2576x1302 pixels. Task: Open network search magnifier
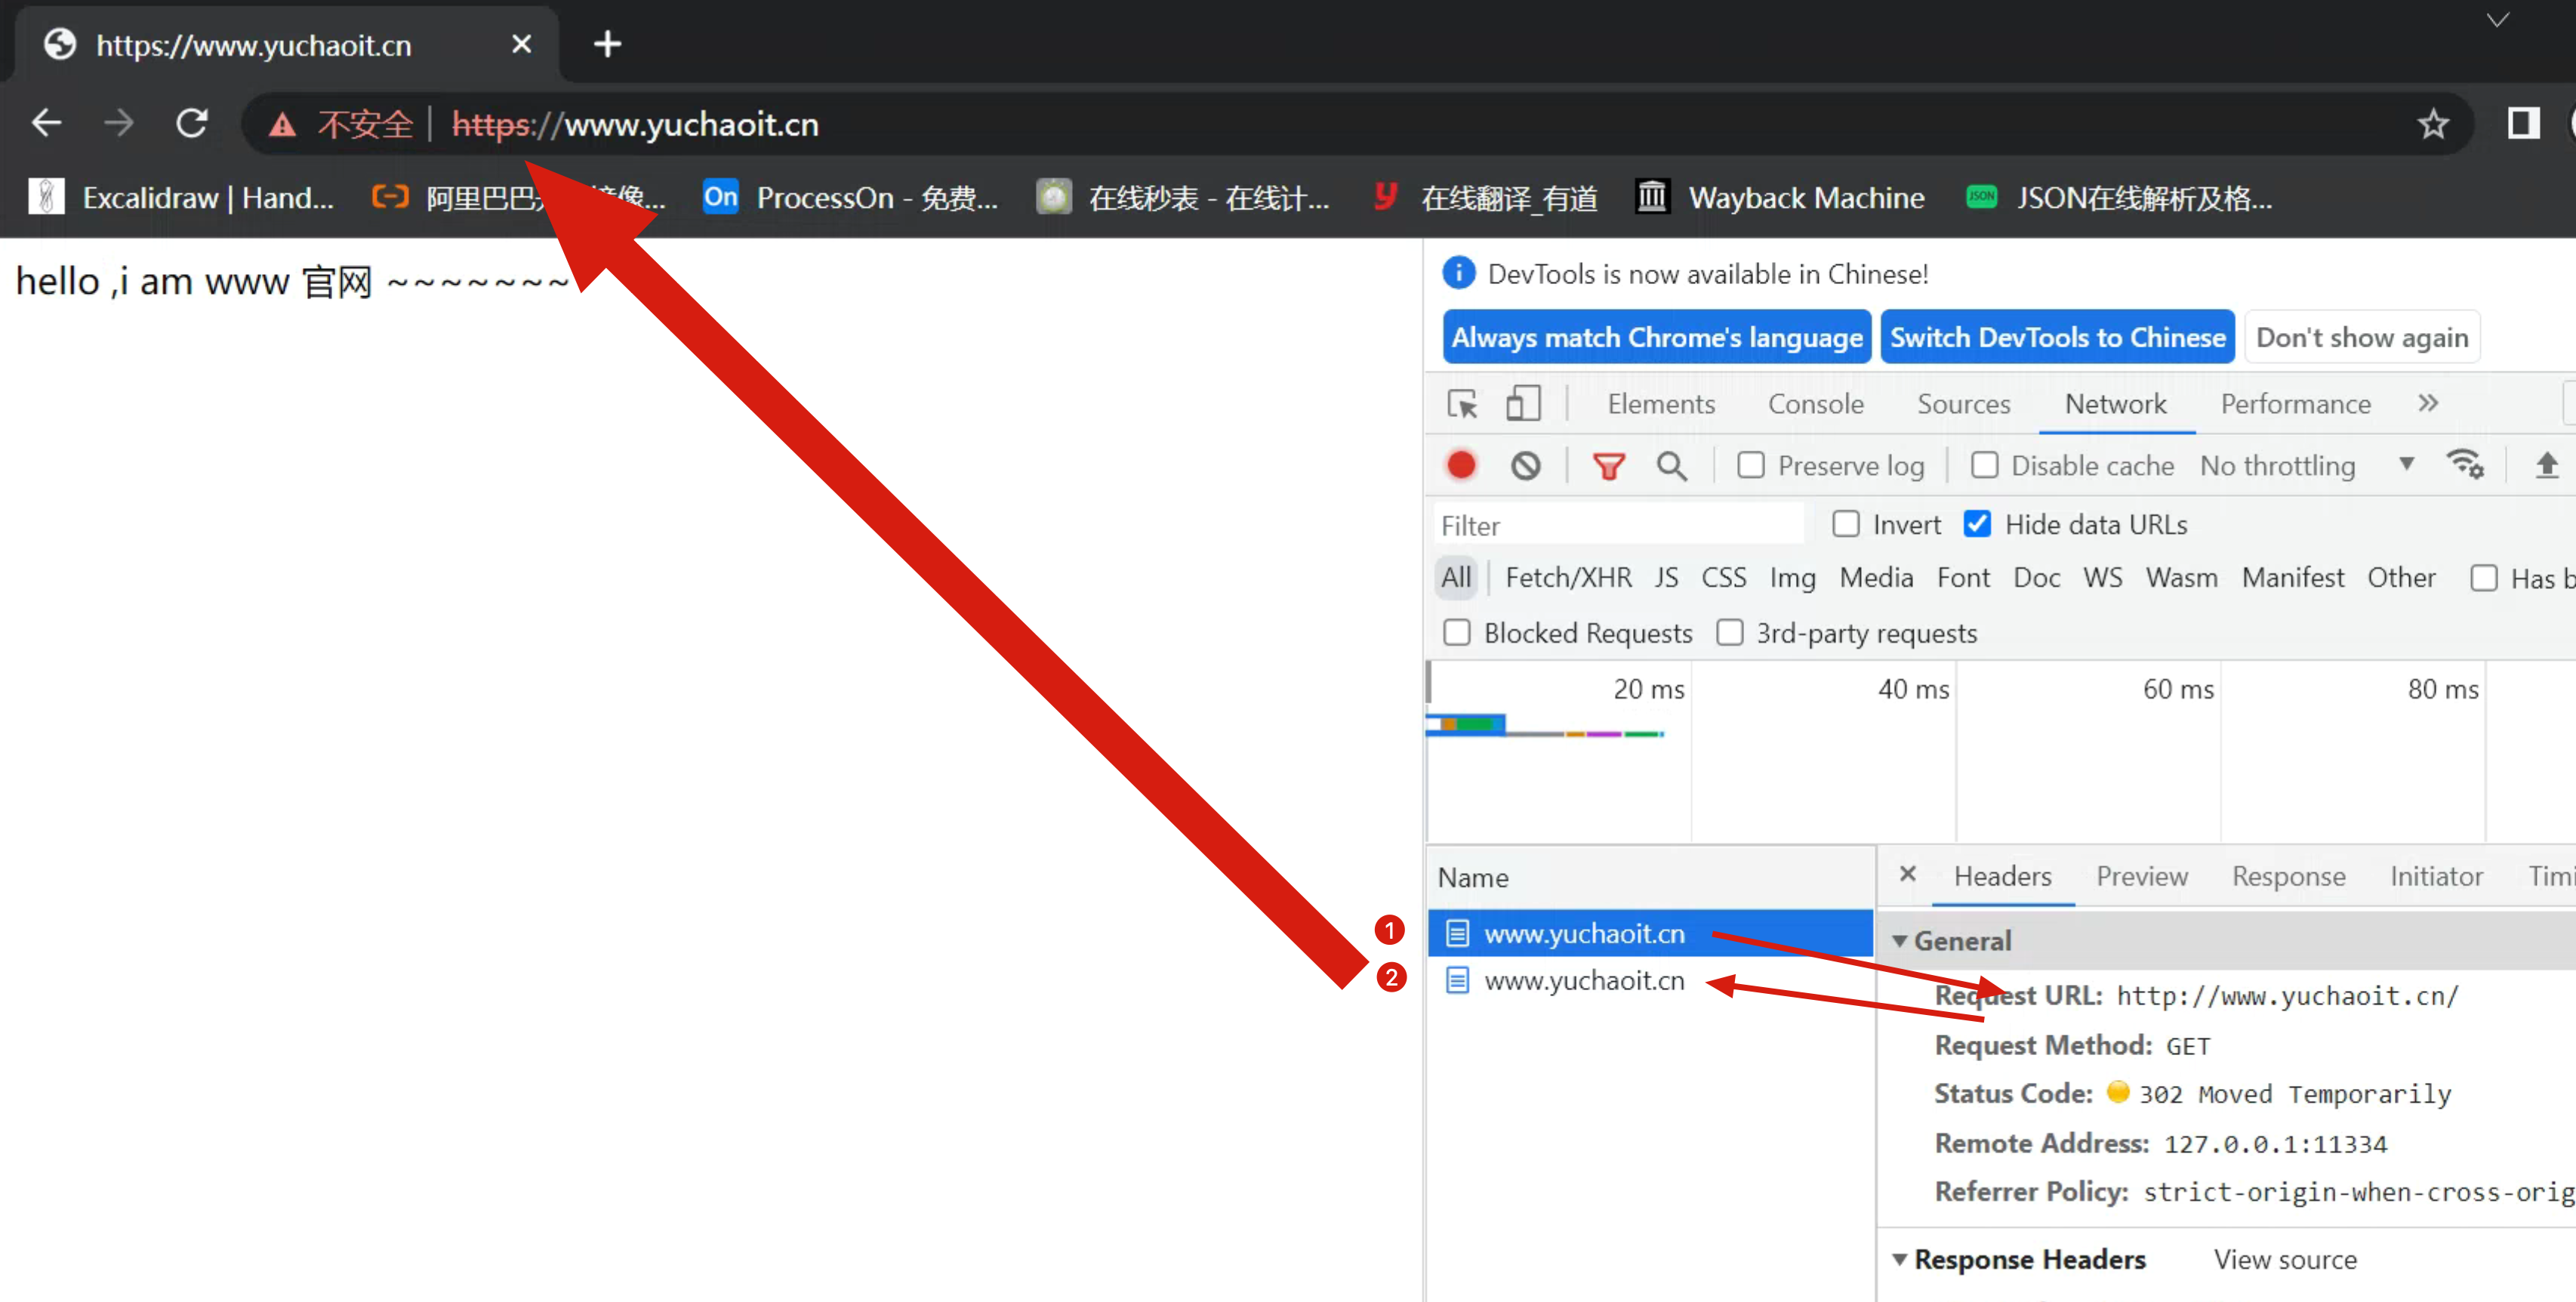pyautogui.click(x=1671, y=466)
